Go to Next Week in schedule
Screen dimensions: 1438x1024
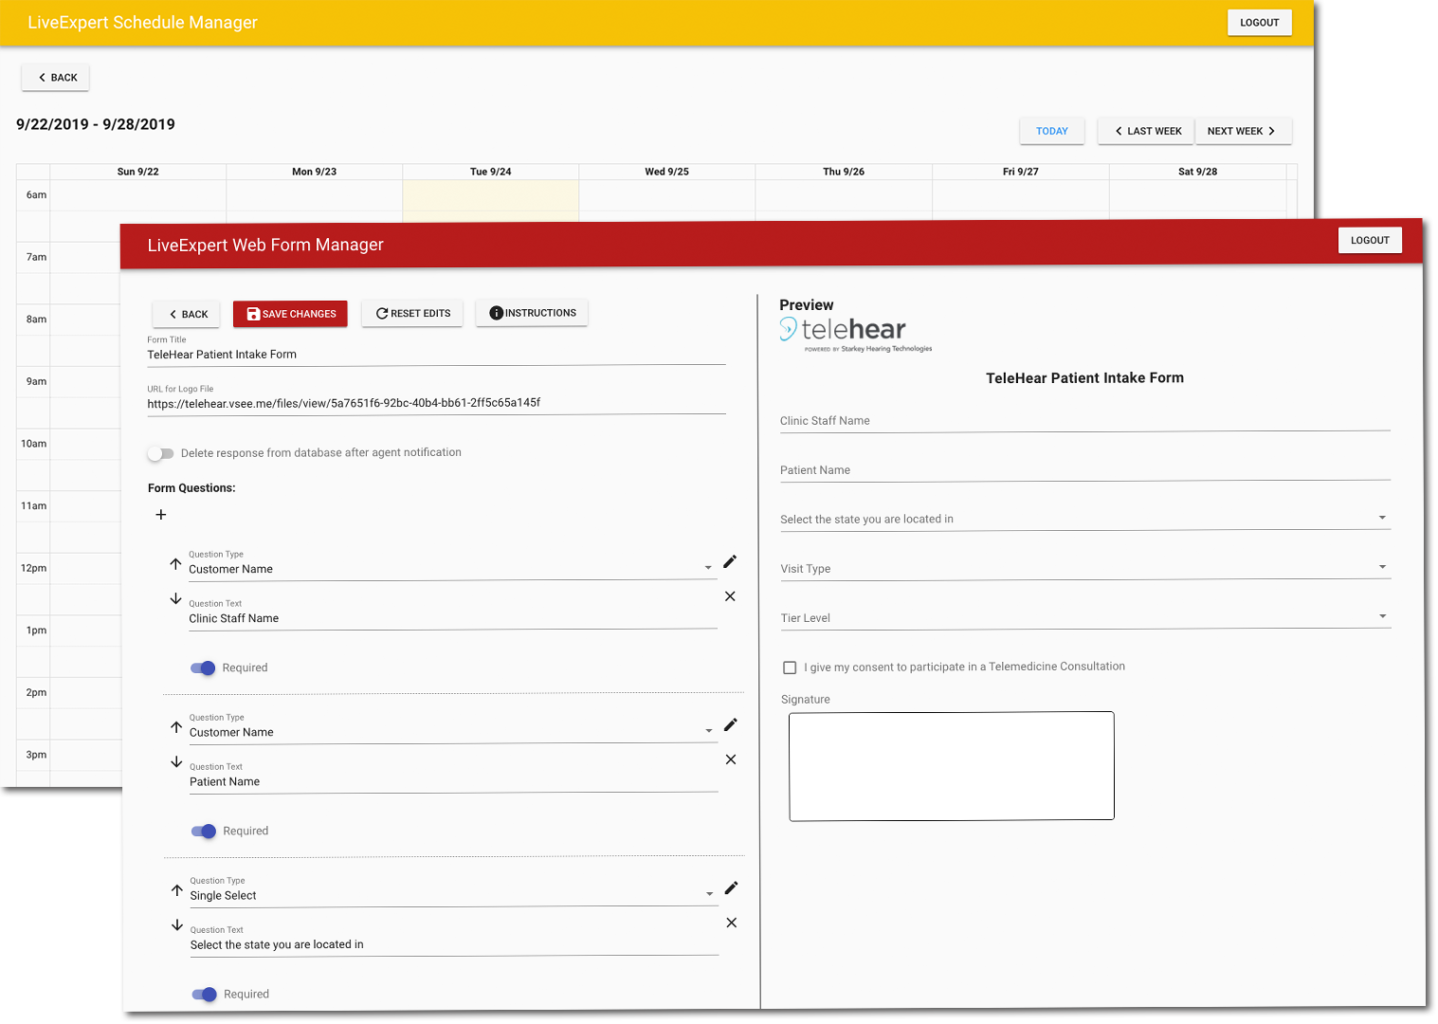tap(1241, 131)
